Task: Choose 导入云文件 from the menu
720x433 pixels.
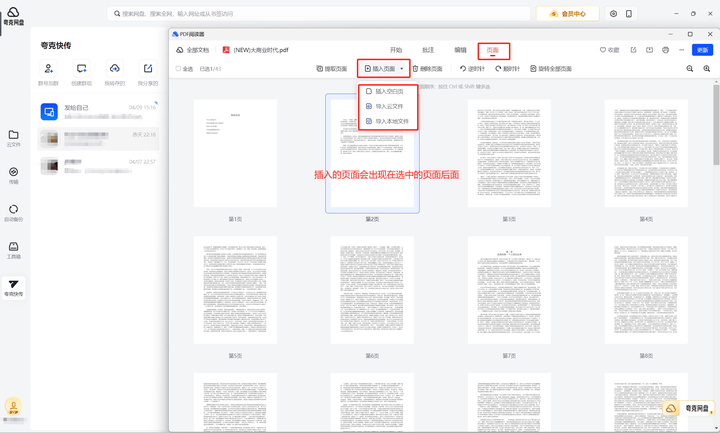Action: coord(388,106)
